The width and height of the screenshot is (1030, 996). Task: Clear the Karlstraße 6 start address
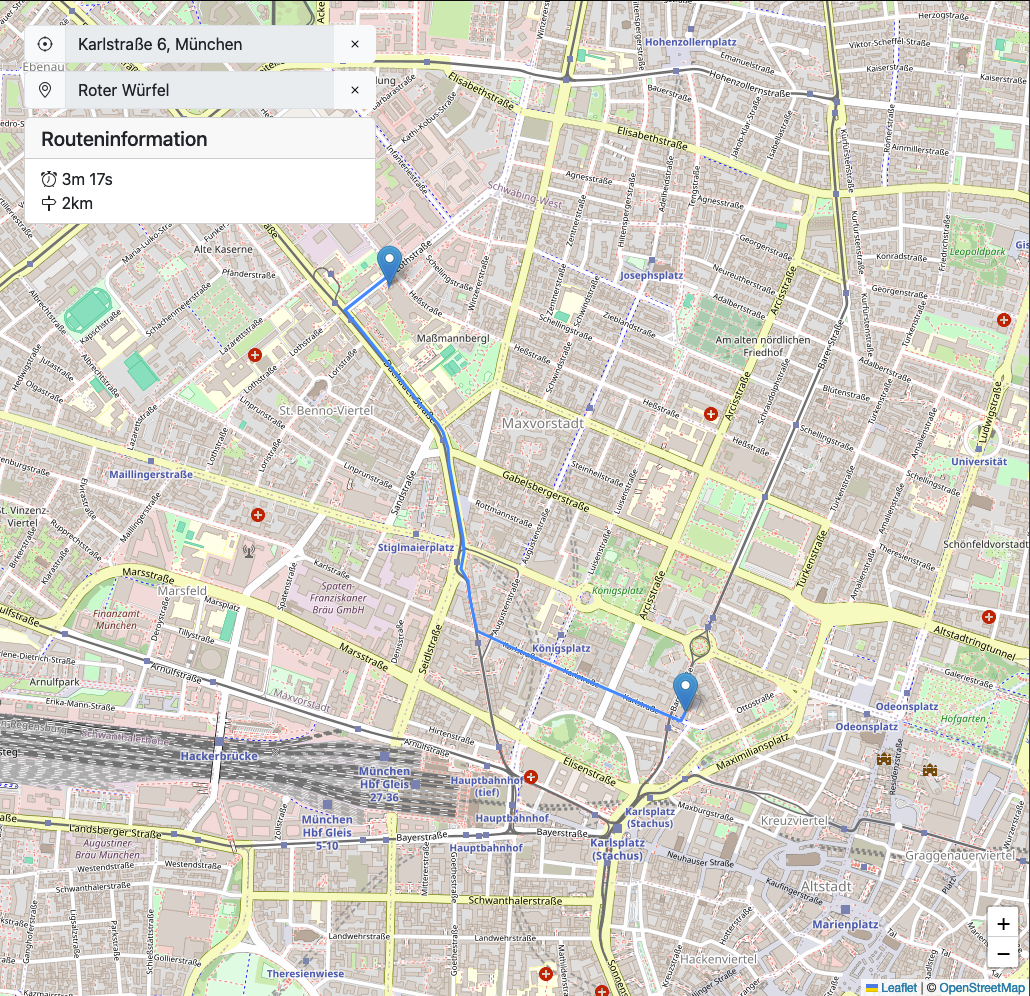coord(354,44)
